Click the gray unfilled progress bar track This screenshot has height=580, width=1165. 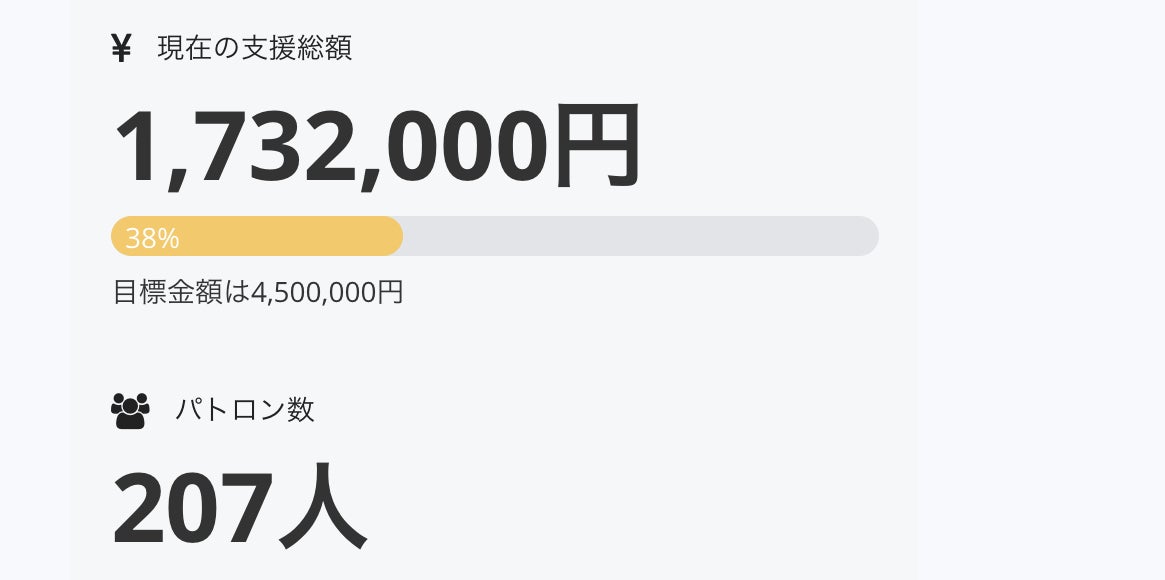pos(640,237)
